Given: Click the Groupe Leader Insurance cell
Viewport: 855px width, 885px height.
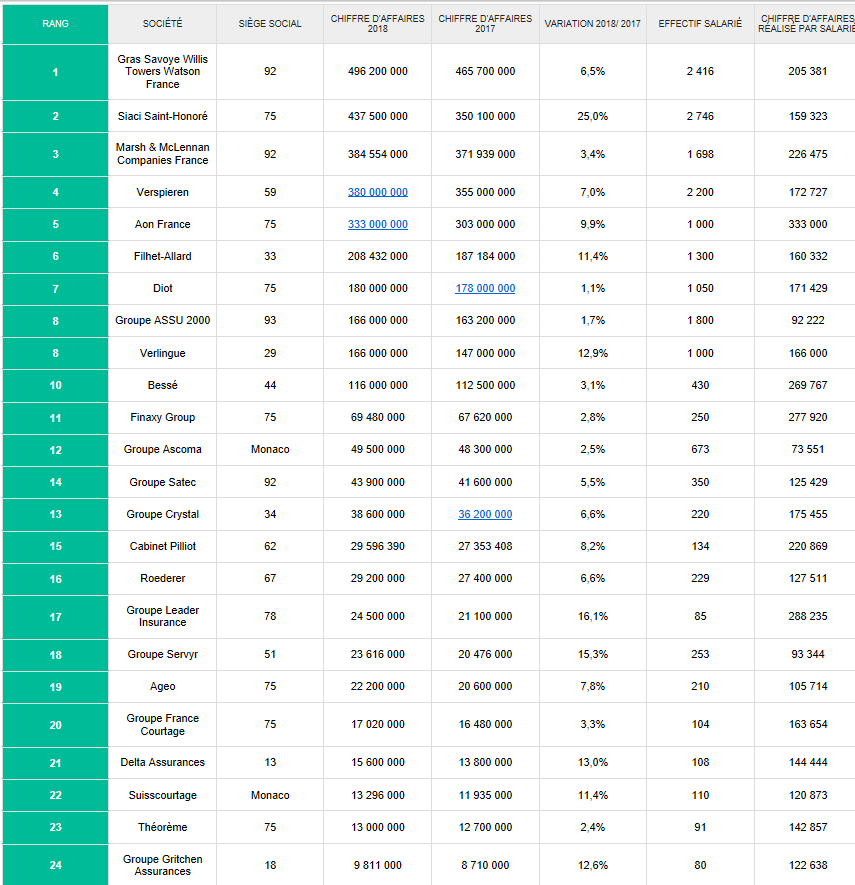Looking at the screenshot, I should pos(163,616).
